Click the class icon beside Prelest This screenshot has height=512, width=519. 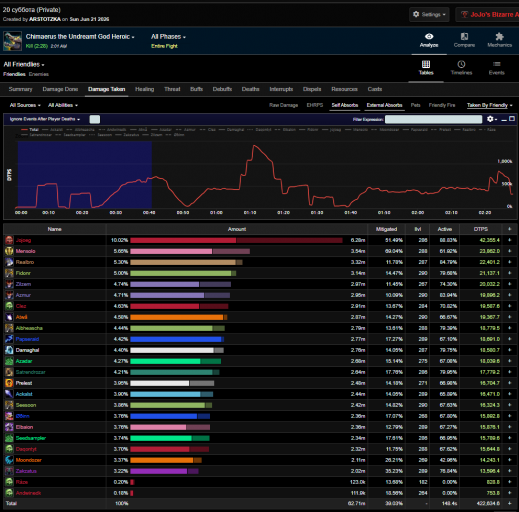9,383
